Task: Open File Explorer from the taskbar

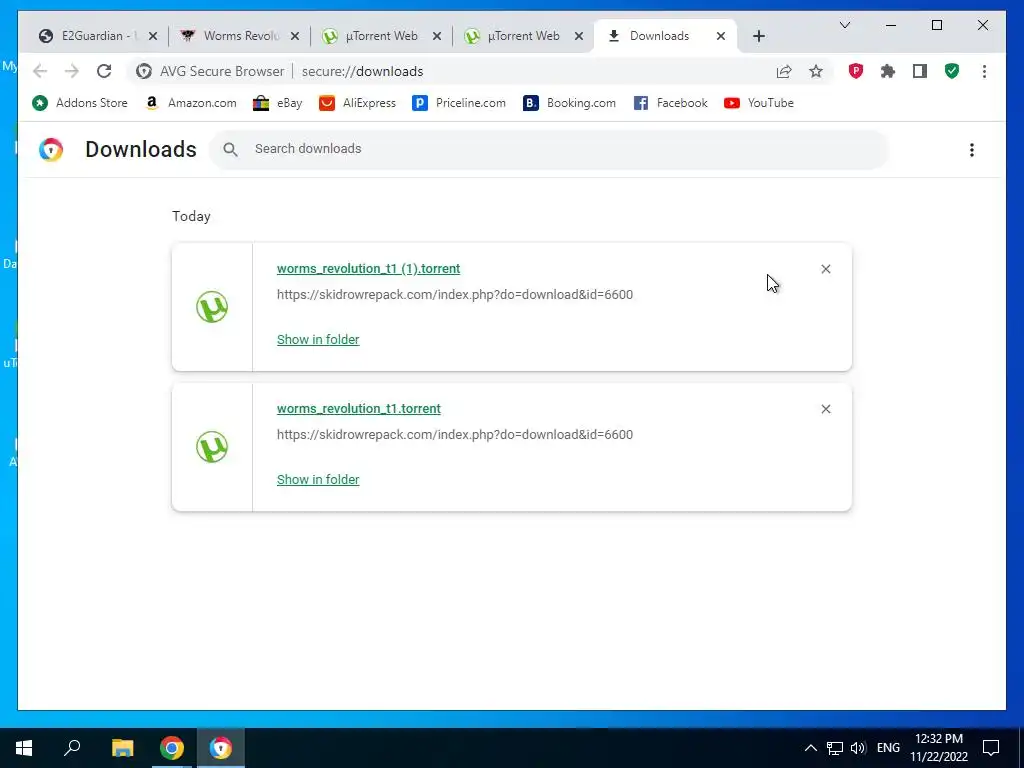Action: click(122, 748)
